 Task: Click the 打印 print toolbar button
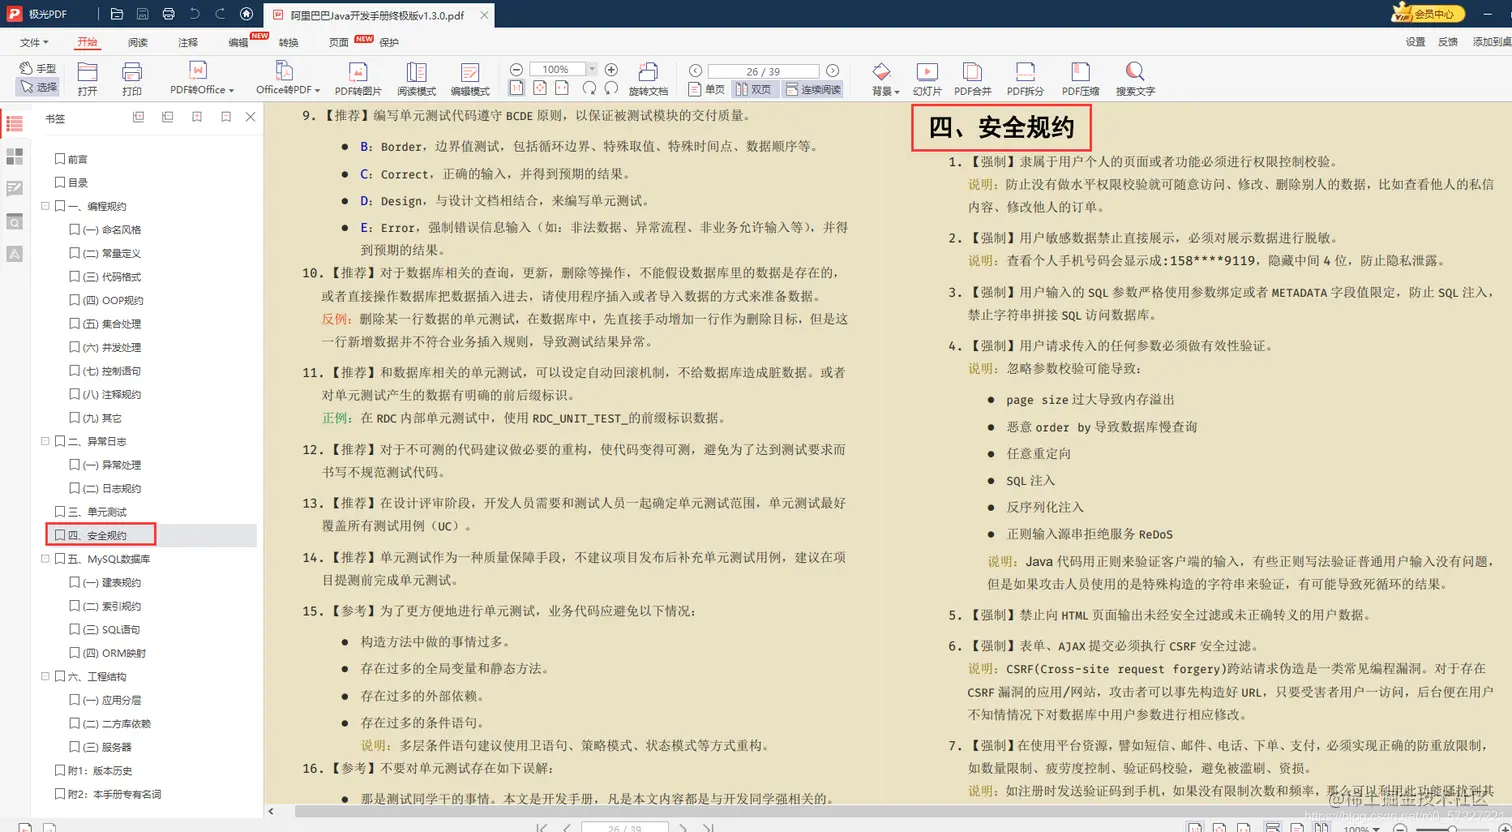(x=132, y=78)
